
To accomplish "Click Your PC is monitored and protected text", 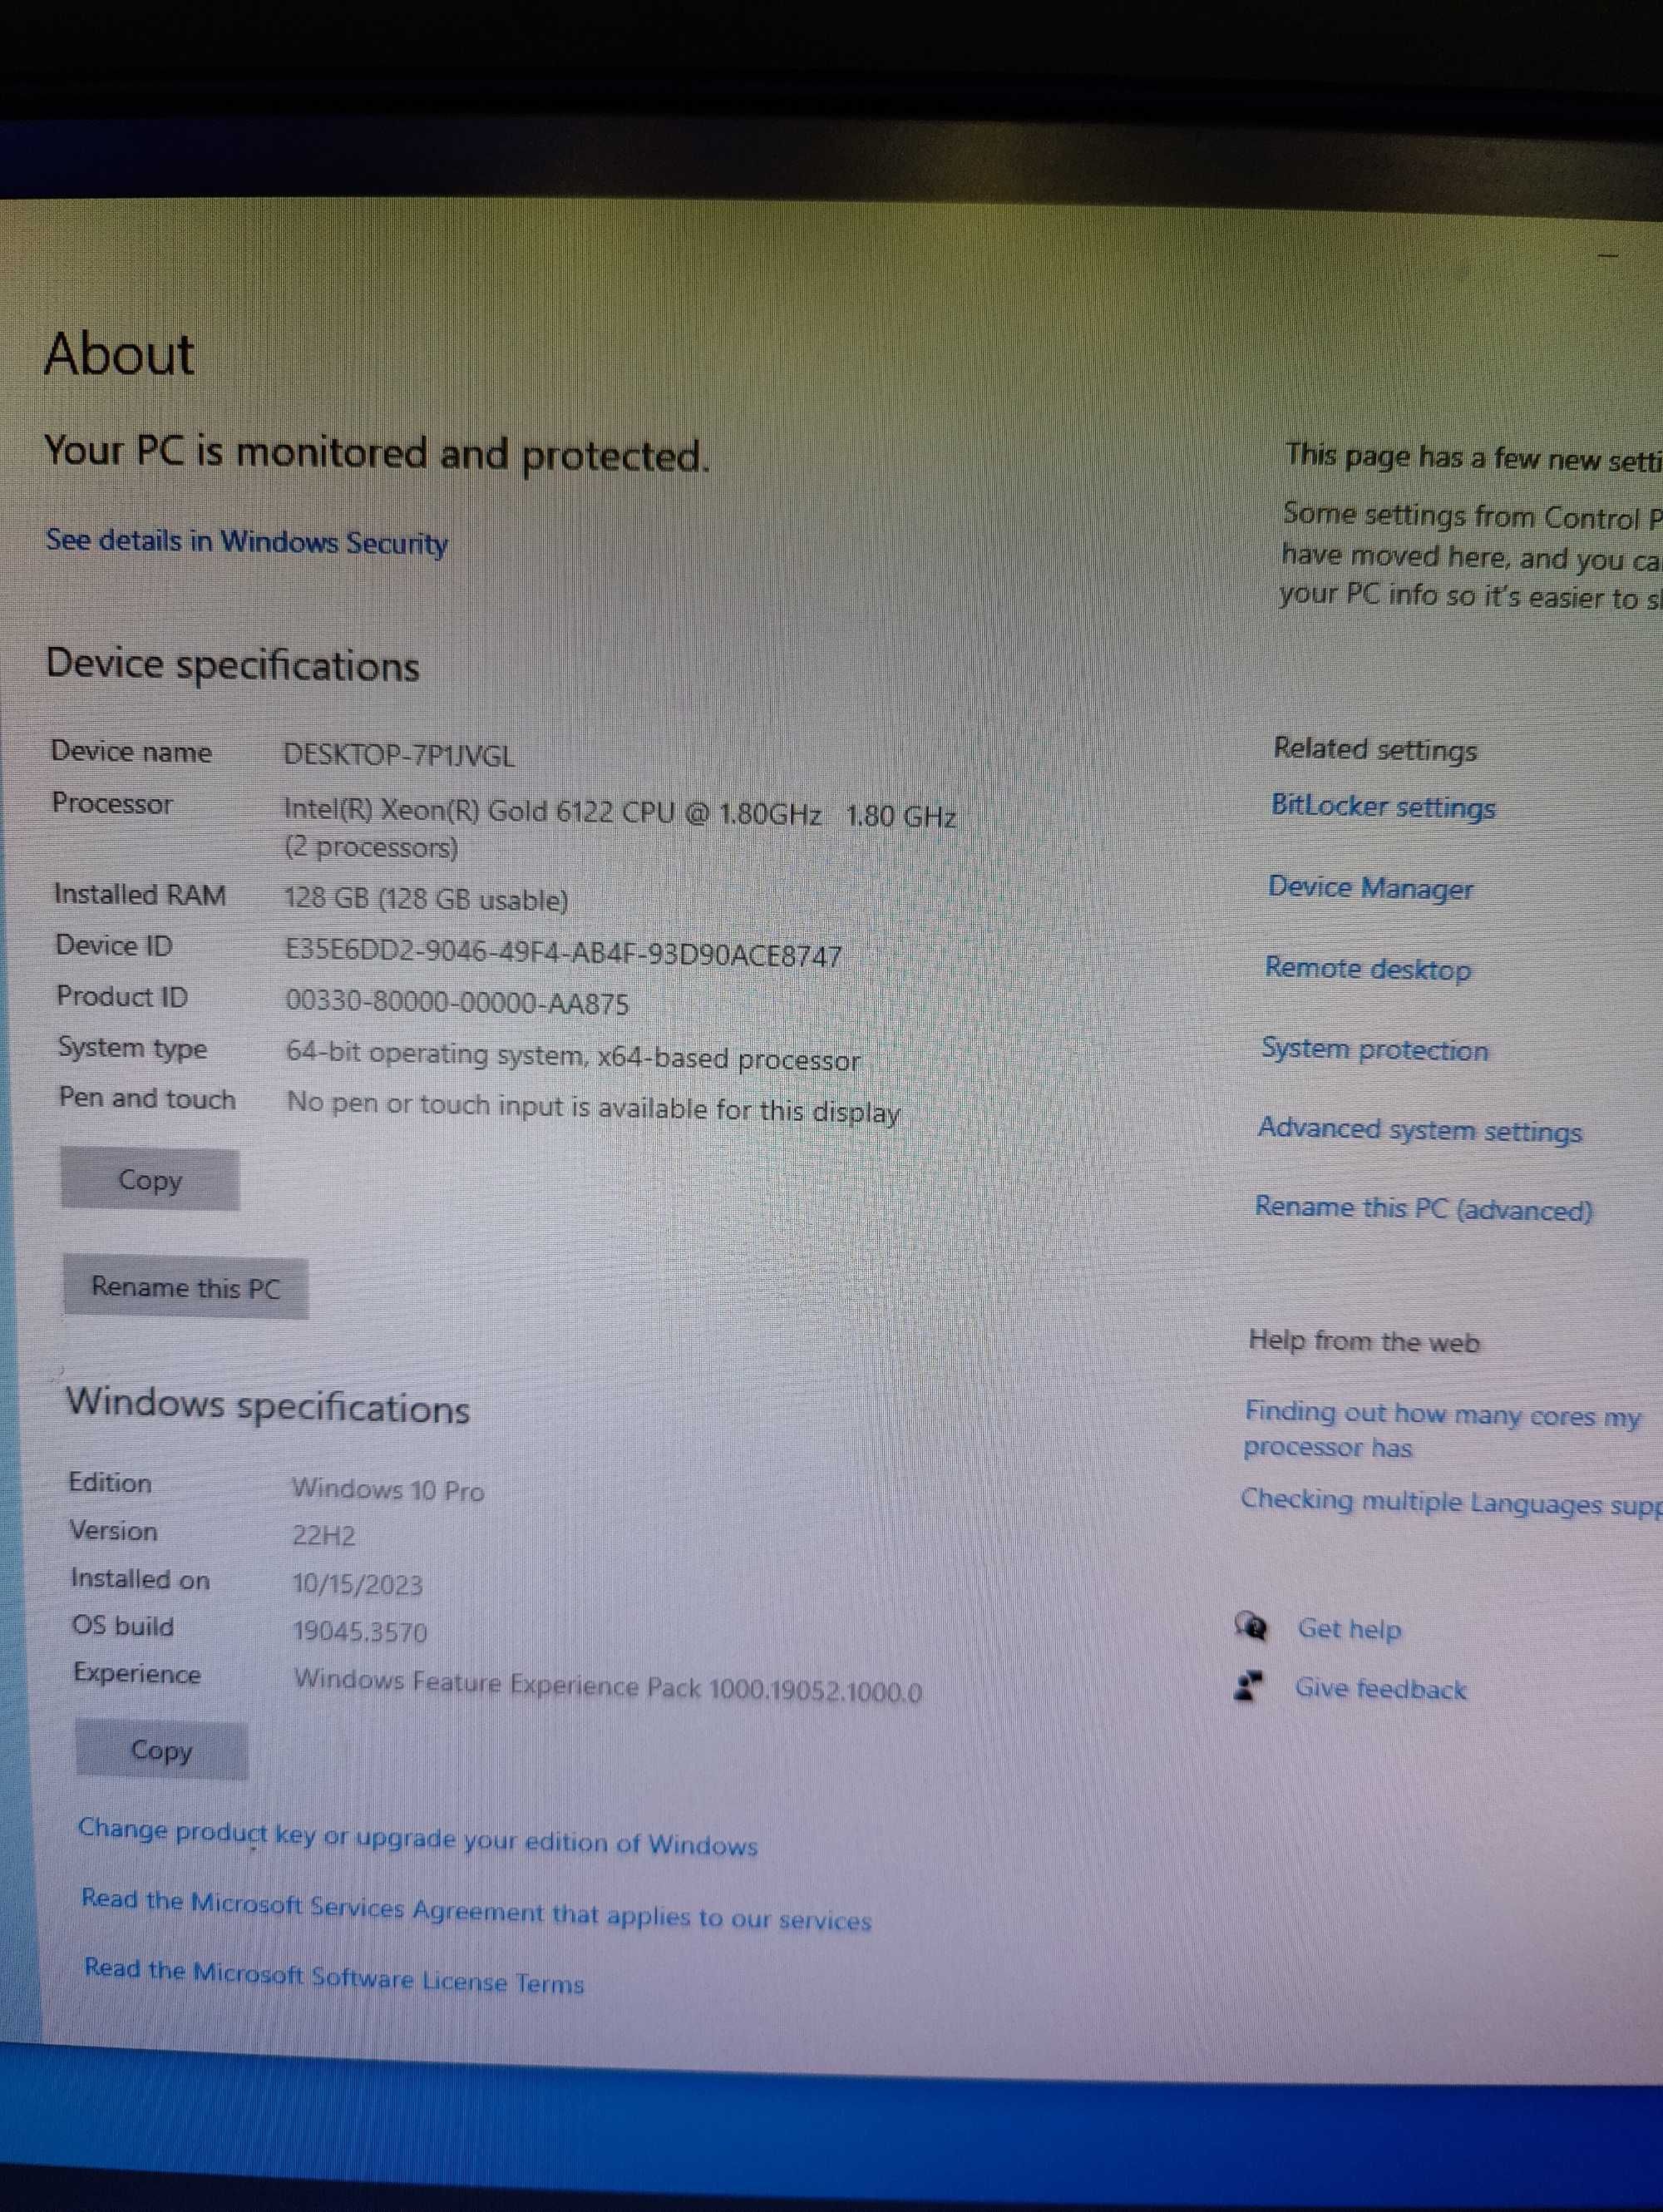I will [x=377, y=453].
